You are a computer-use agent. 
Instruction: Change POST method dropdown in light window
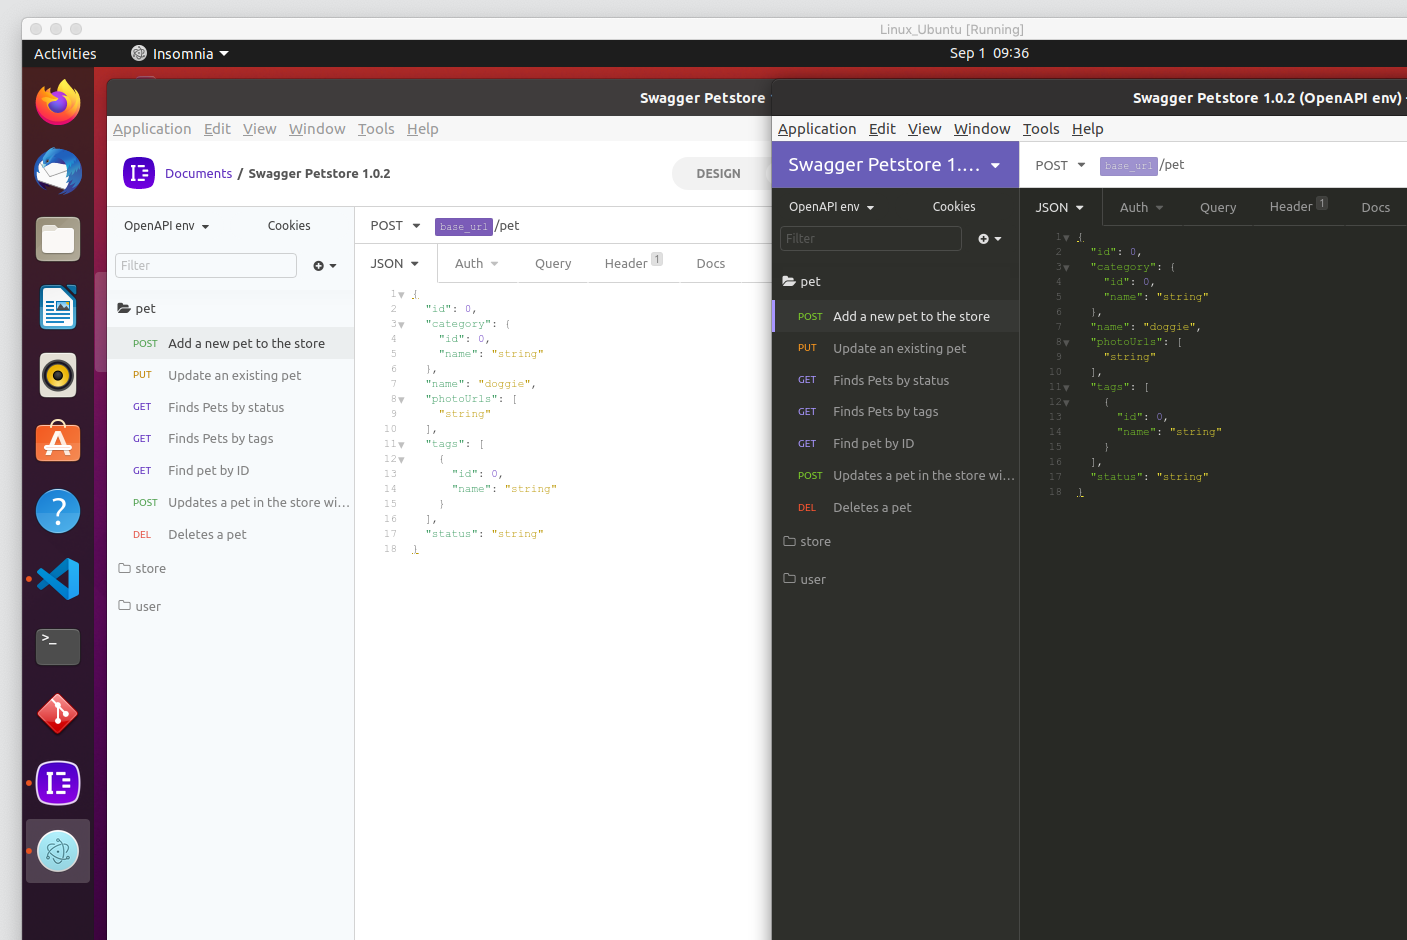click(x=395, y=226)
